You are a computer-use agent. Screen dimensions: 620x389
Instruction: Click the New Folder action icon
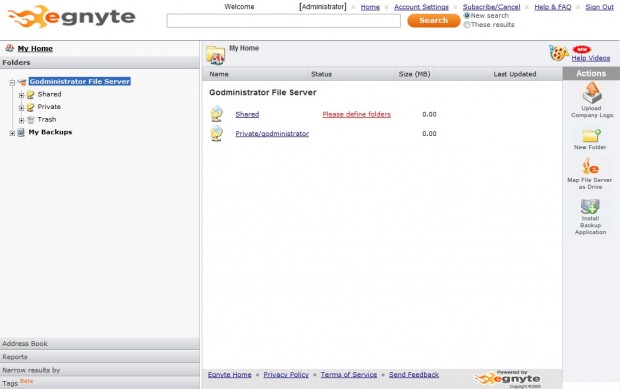[591, 136]
